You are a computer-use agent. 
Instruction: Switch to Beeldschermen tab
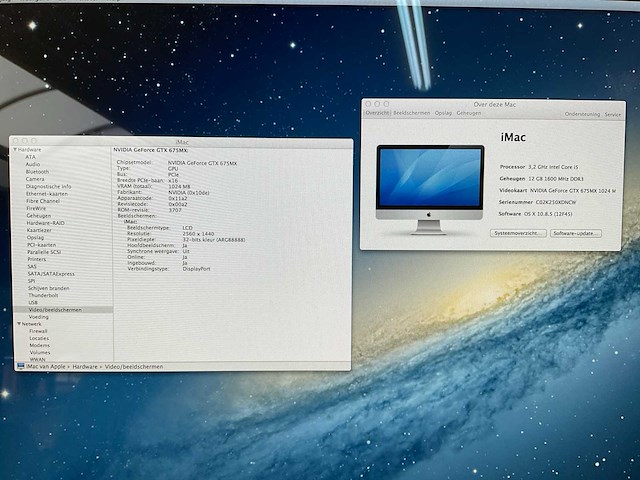coord(411,113)
